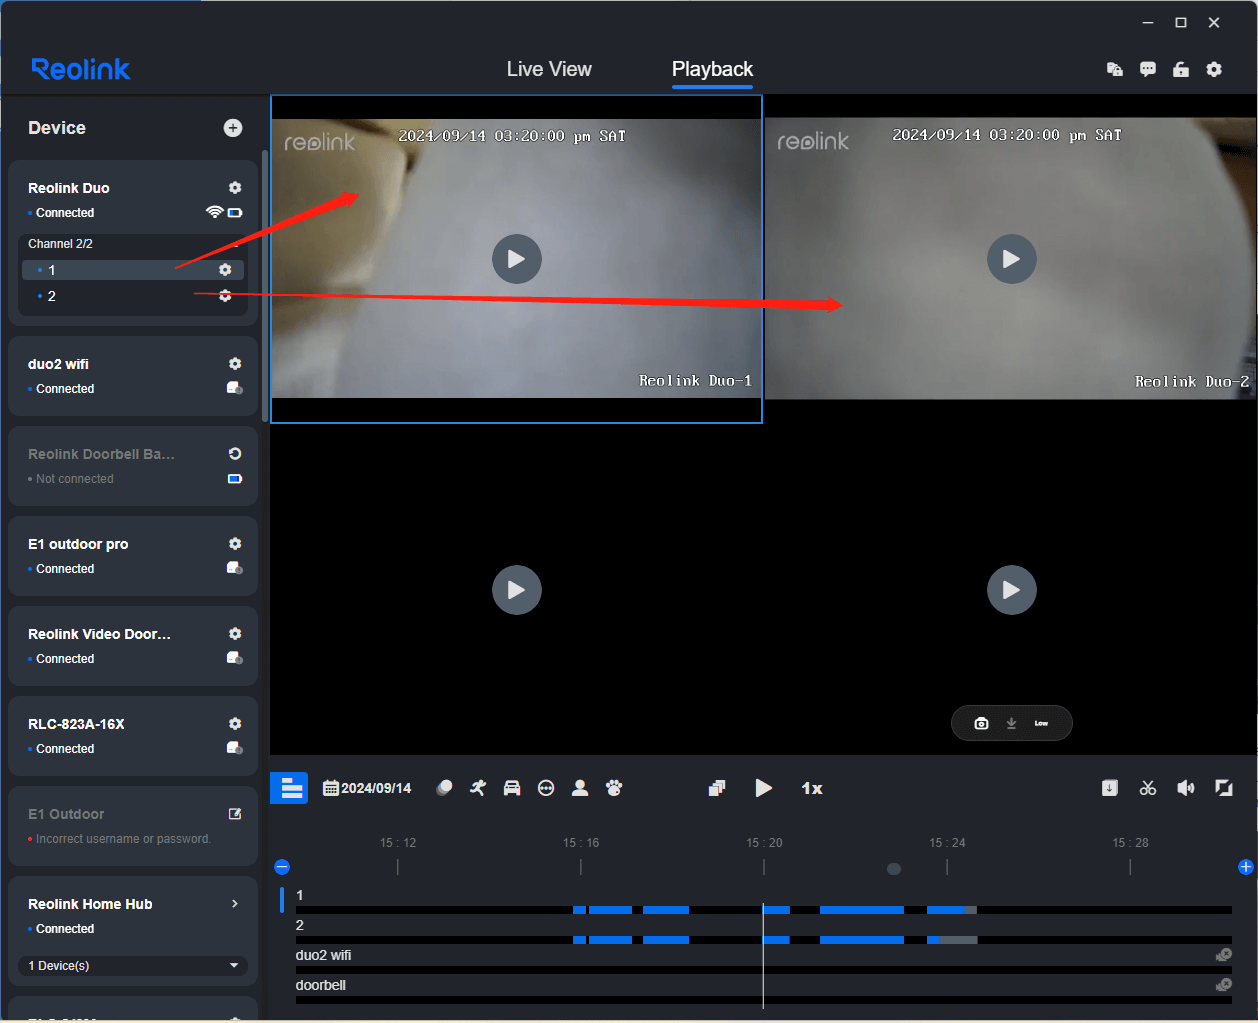Click the 15:24 timeline position marker dot

[x=894, y=869]
